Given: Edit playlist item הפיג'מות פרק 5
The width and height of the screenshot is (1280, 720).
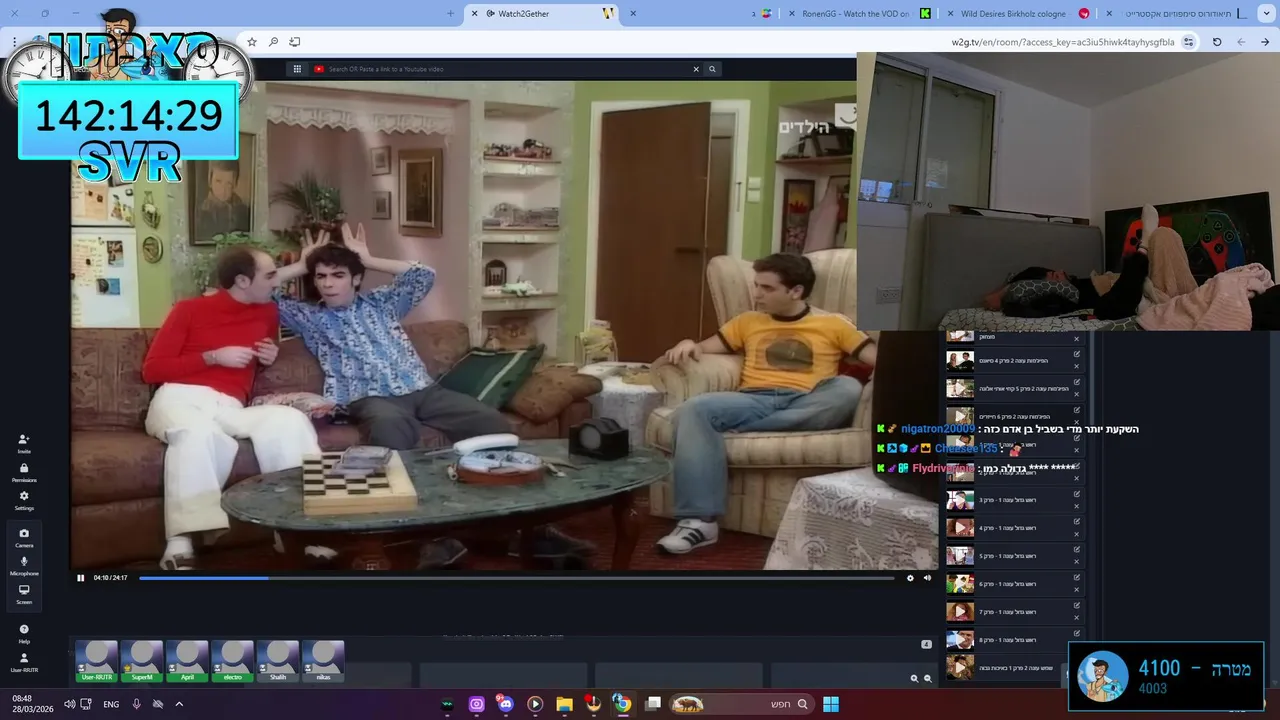Looking at the screenshot, I should tap(1077, 381).
